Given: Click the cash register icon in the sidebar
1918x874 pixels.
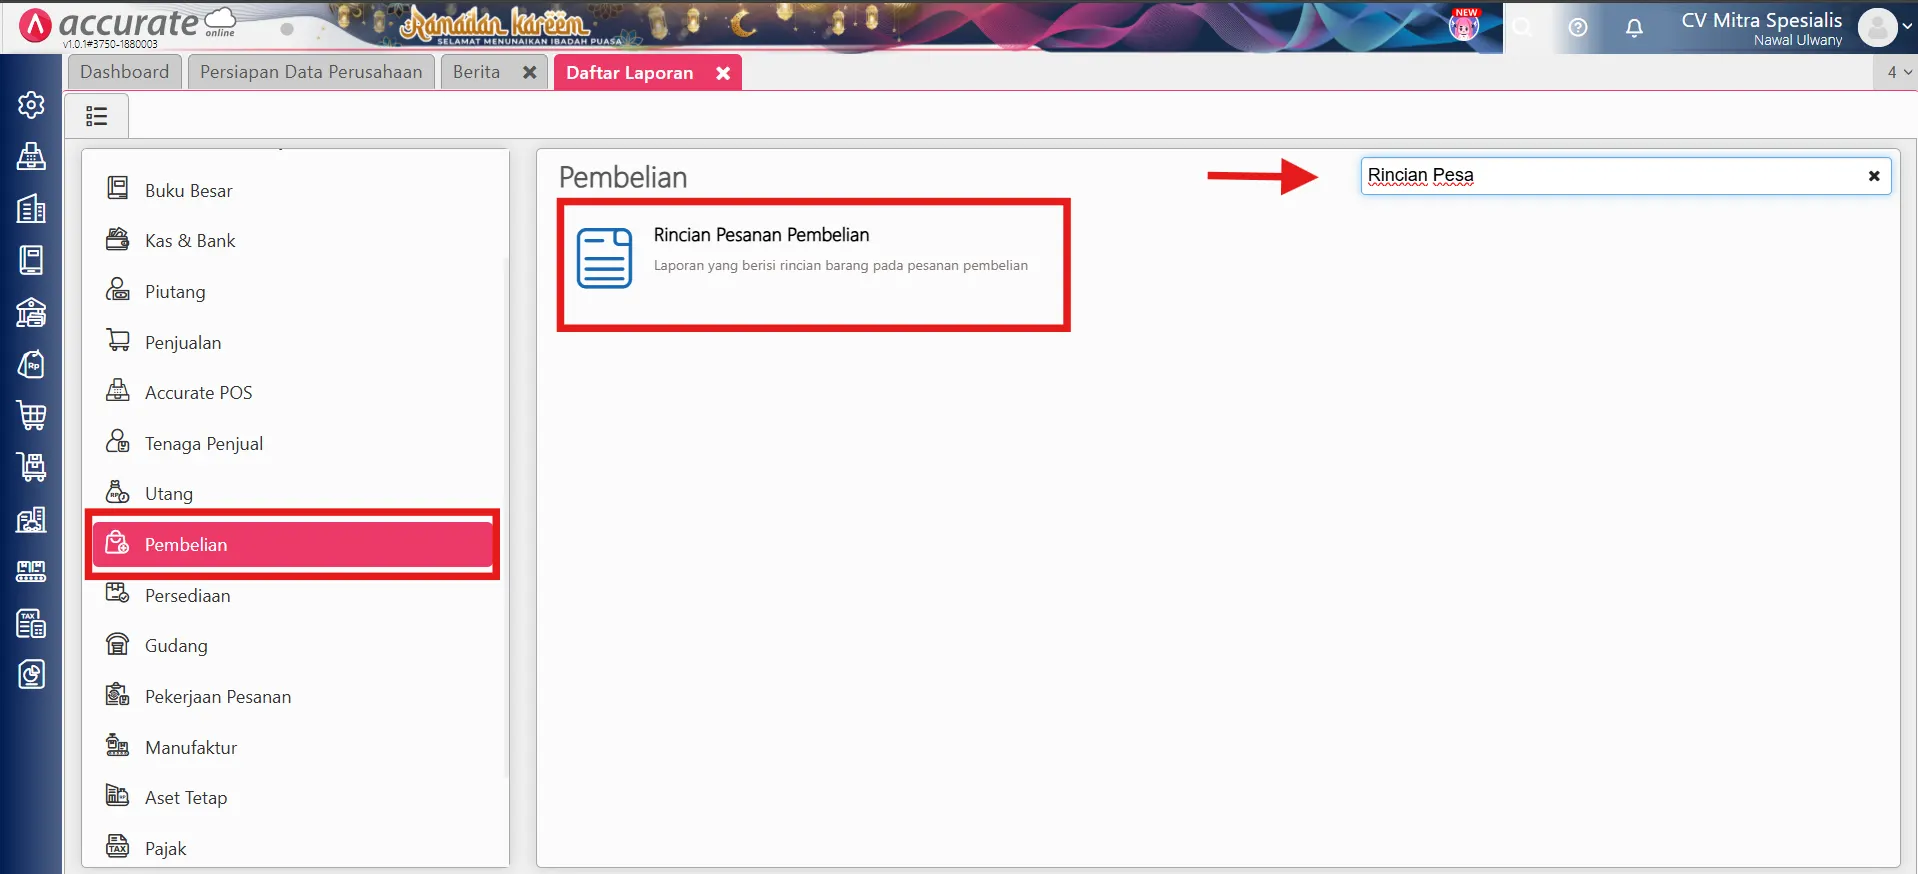Looking at the screenshot, I should click(x=31, y=156).
